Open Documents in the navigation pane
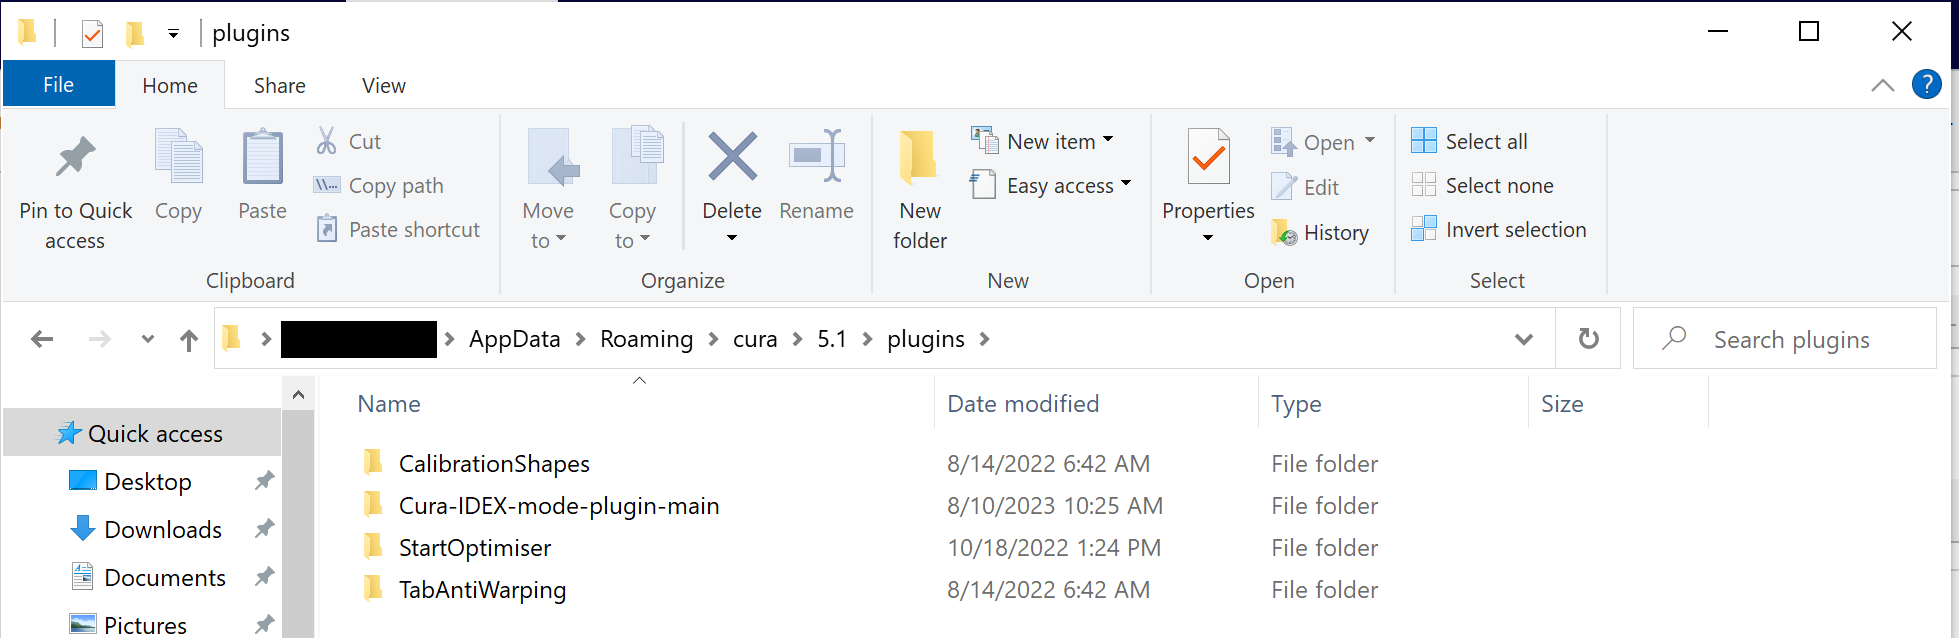The height and width of the screenshot is (638, 1959). tap(165, 577)
